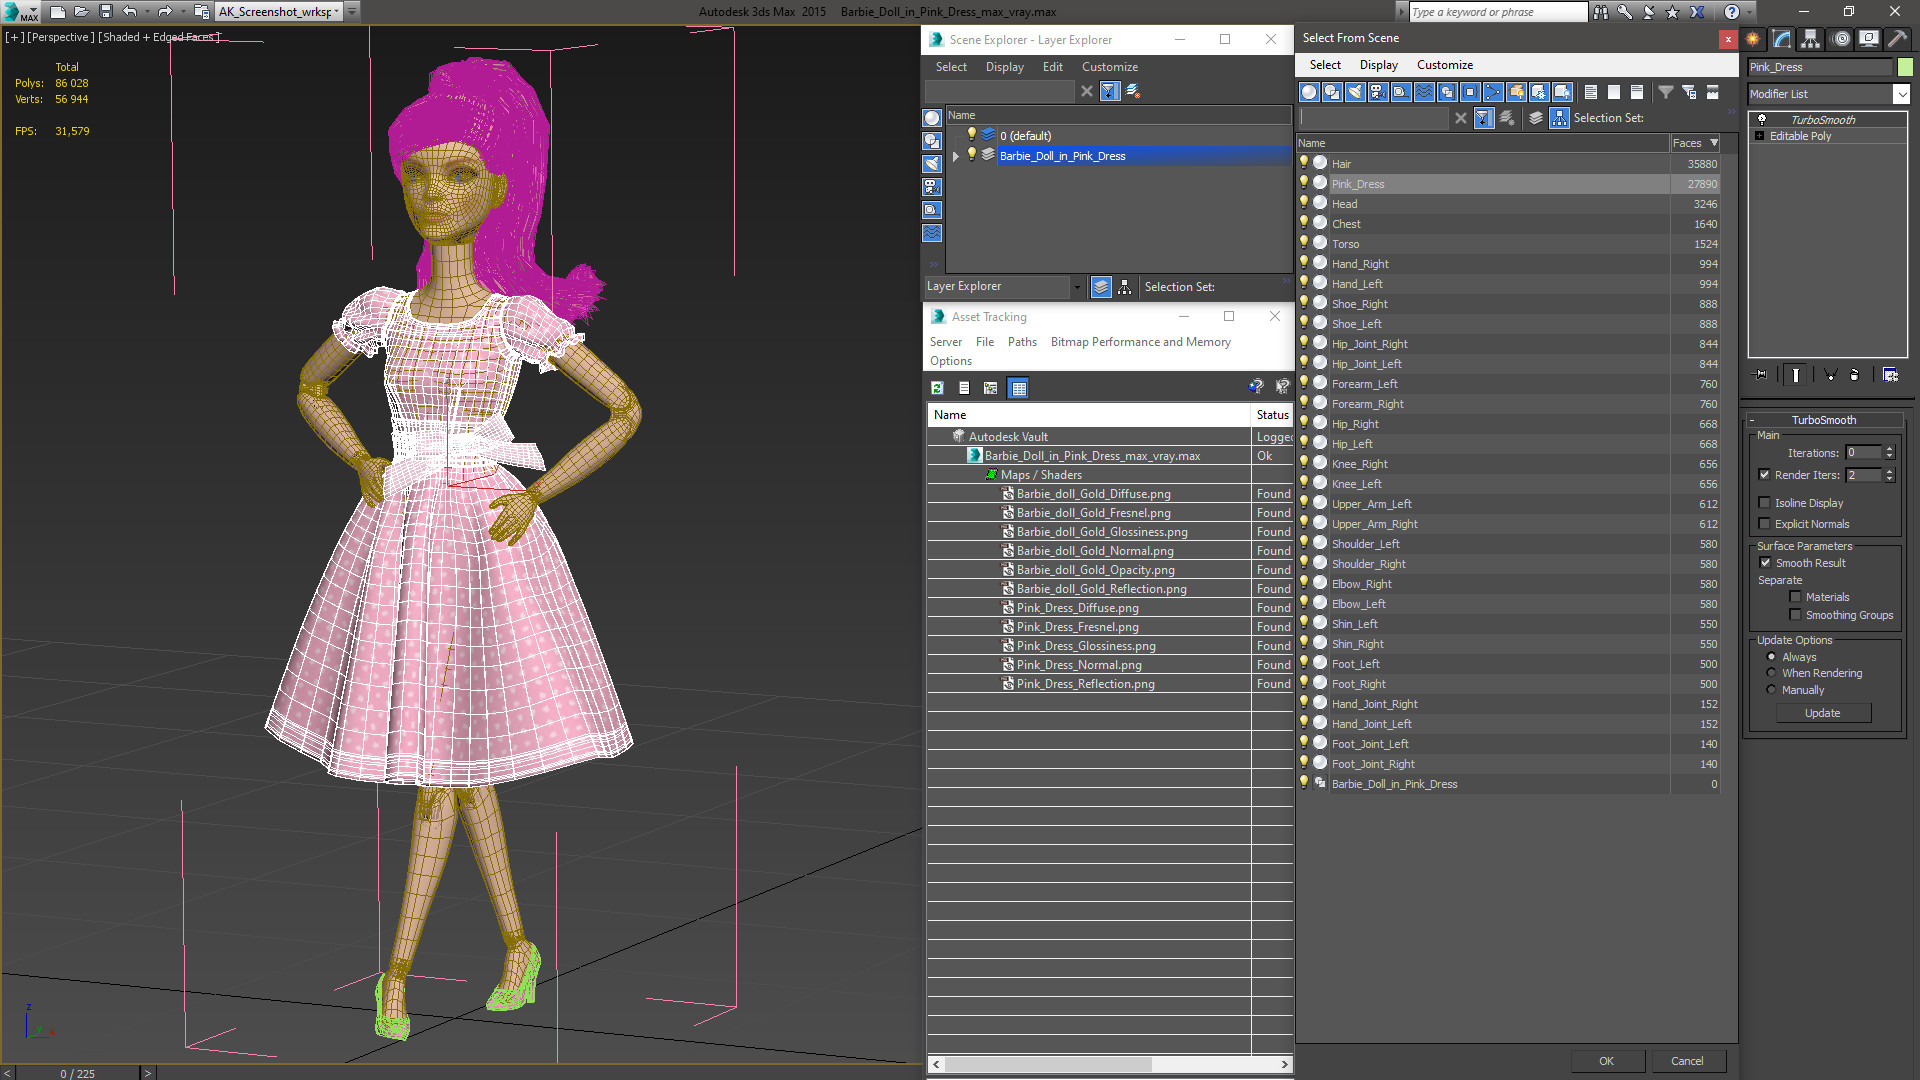This screenshot has width=1920, height=1080.
Task: Click the Cancel button in Select From Scene
Action: click(x=1687, y=1061)
